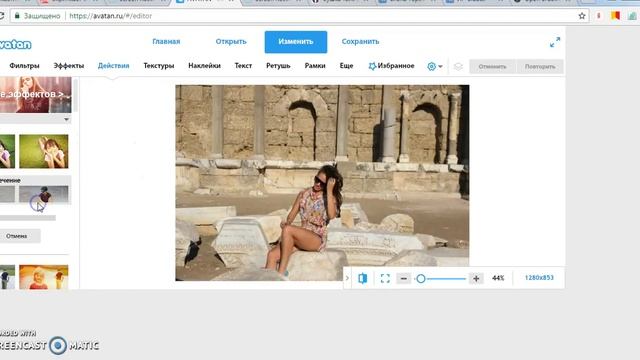Open the Избранное favorites section
Image resolution: width=640 pixels, height=360 pixels.
point(391,66)
